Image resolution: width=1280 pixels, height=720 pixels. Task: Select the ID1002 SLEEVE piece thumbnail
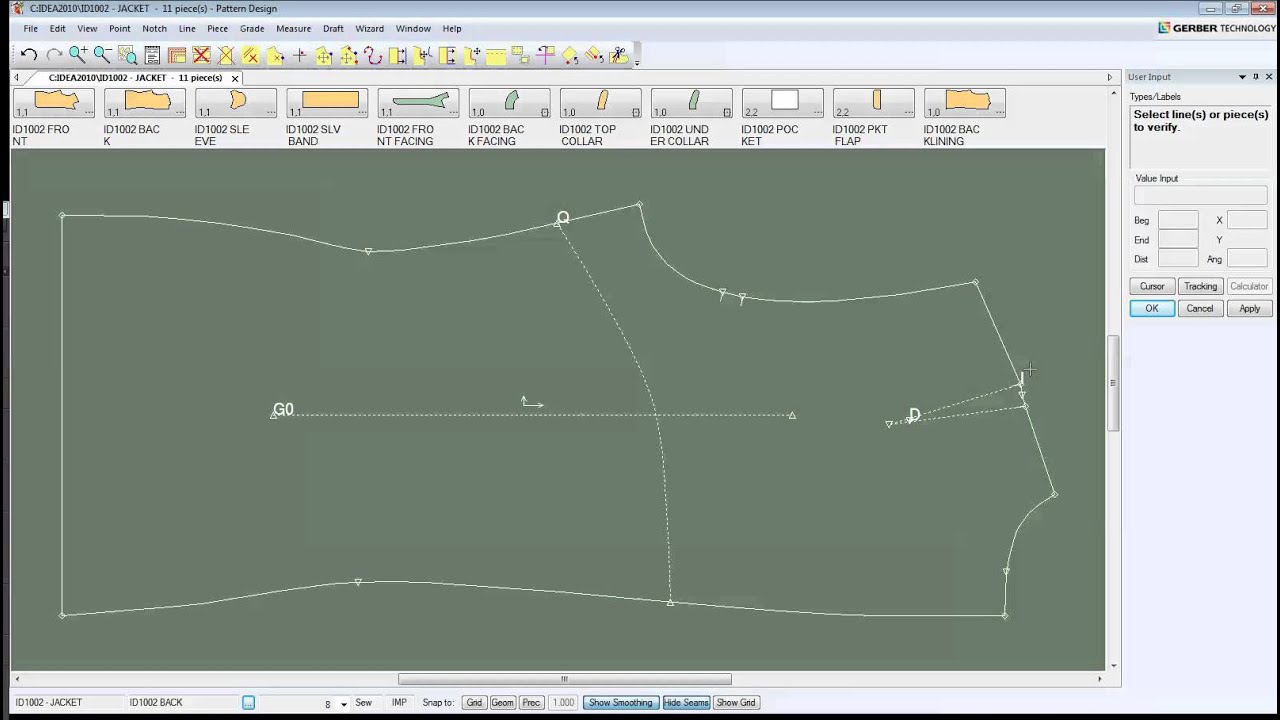coord(236,103)
